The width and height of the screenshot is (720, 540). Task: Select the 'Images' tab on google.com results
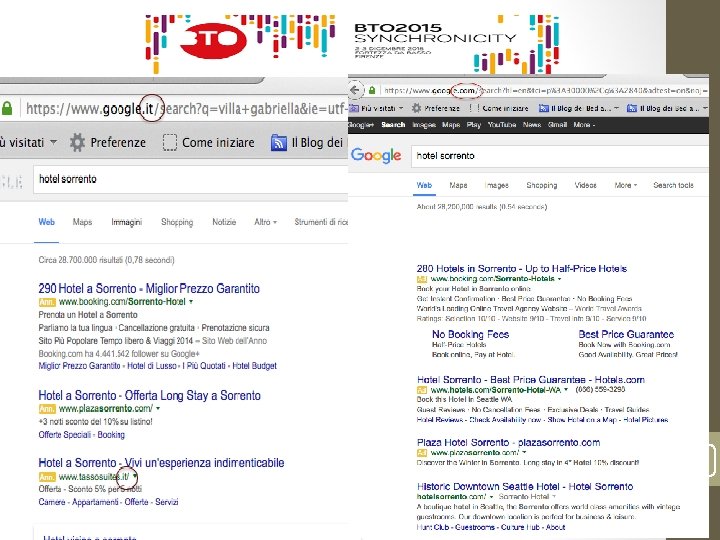(496, 185)
